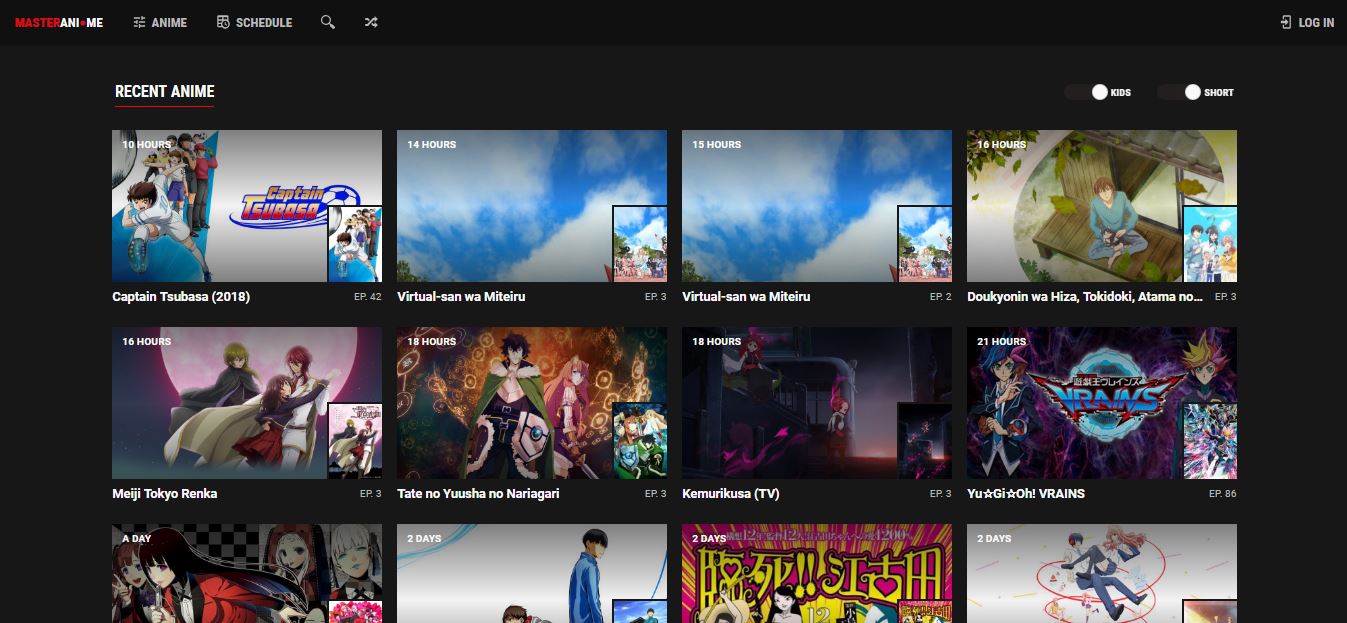The image size is (1347, 623).
Task: Click the Kemurikusa (TV) title
Action: tap(731, 494)
